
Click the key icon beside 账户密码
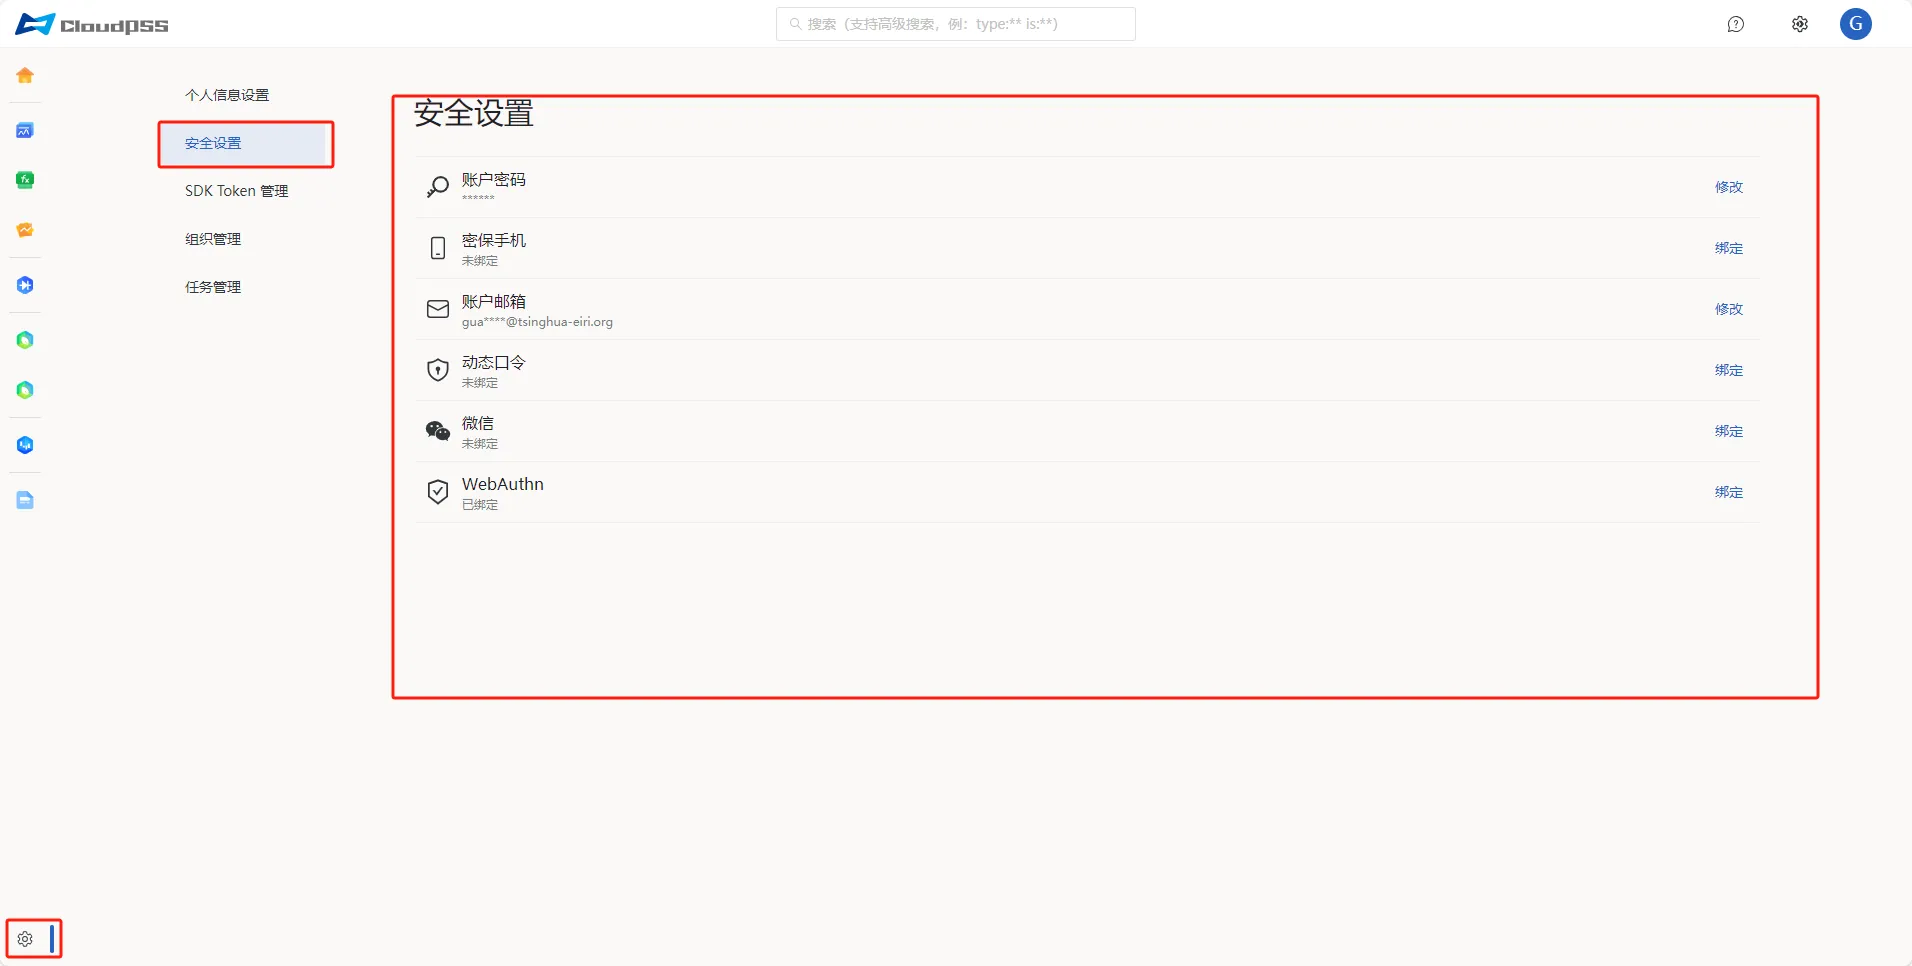438,187
